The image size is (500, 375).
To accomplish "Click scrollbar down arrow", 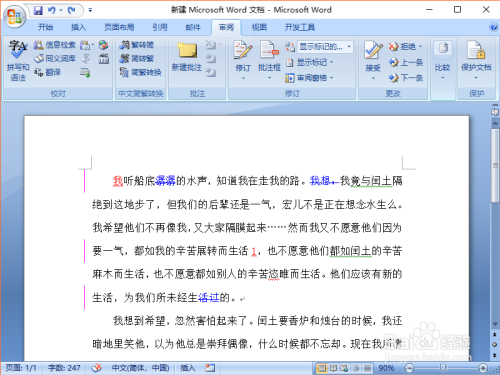I will [495, 324].
